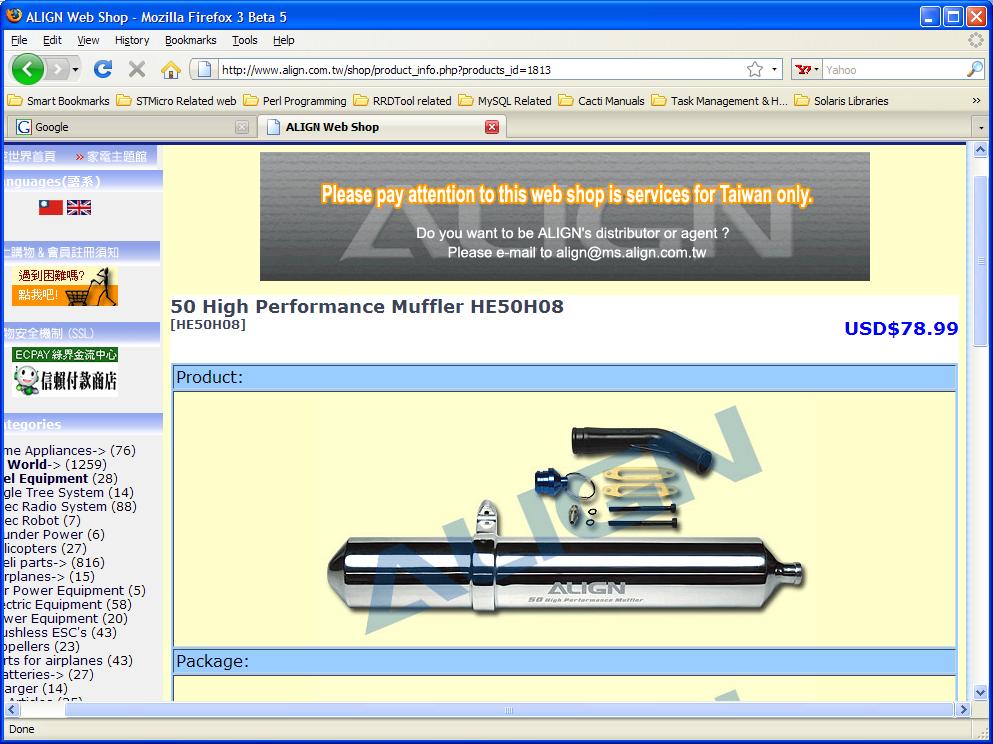Open Parts for airplanes (43) category
993x744 pixels.
pos(67,660)
